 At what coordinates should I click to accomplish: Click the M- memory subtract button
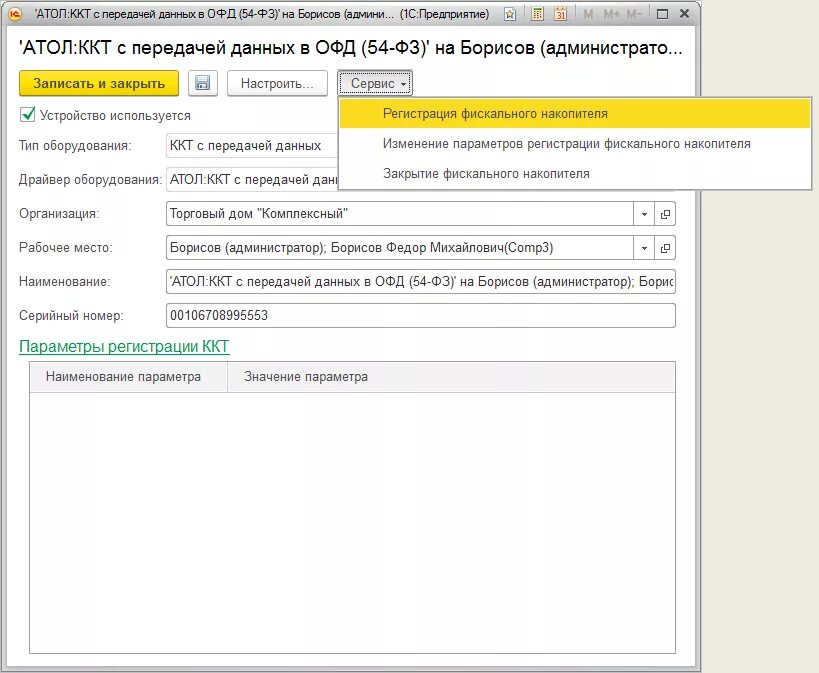[x=633, y=15]
